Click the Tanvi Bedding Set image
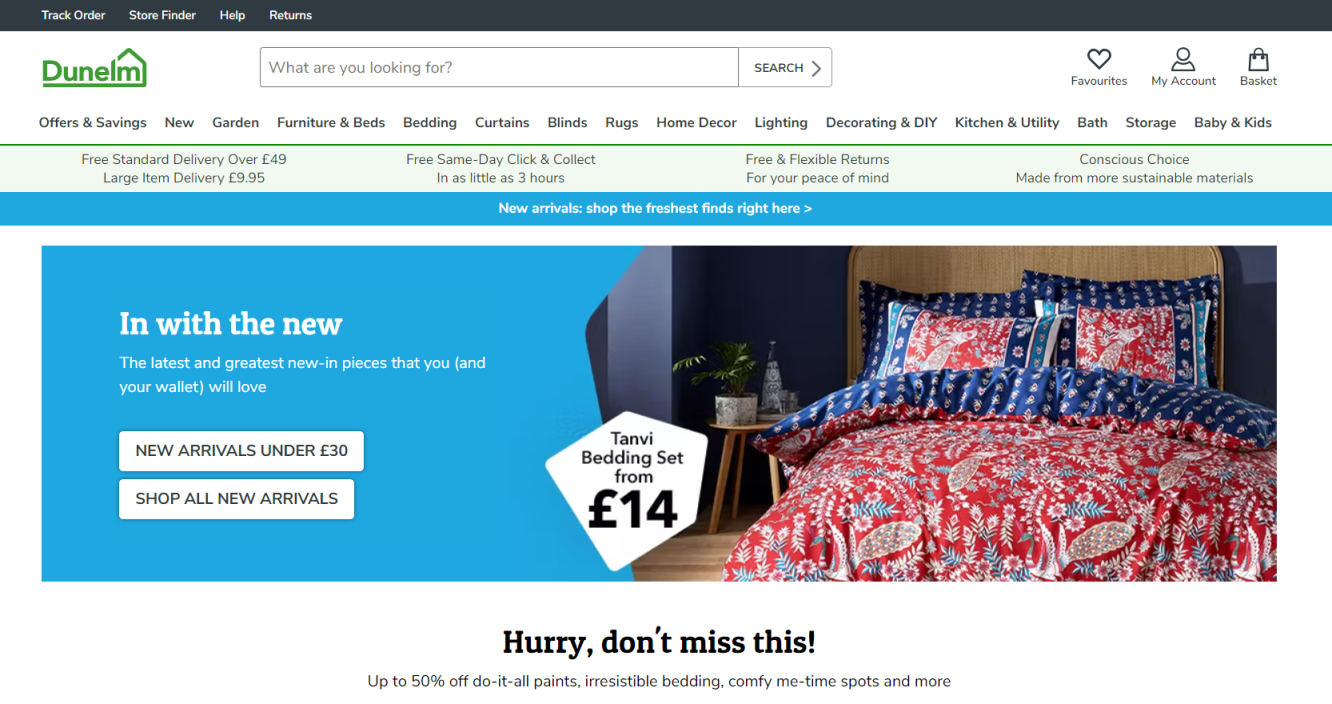 [930, 413]
